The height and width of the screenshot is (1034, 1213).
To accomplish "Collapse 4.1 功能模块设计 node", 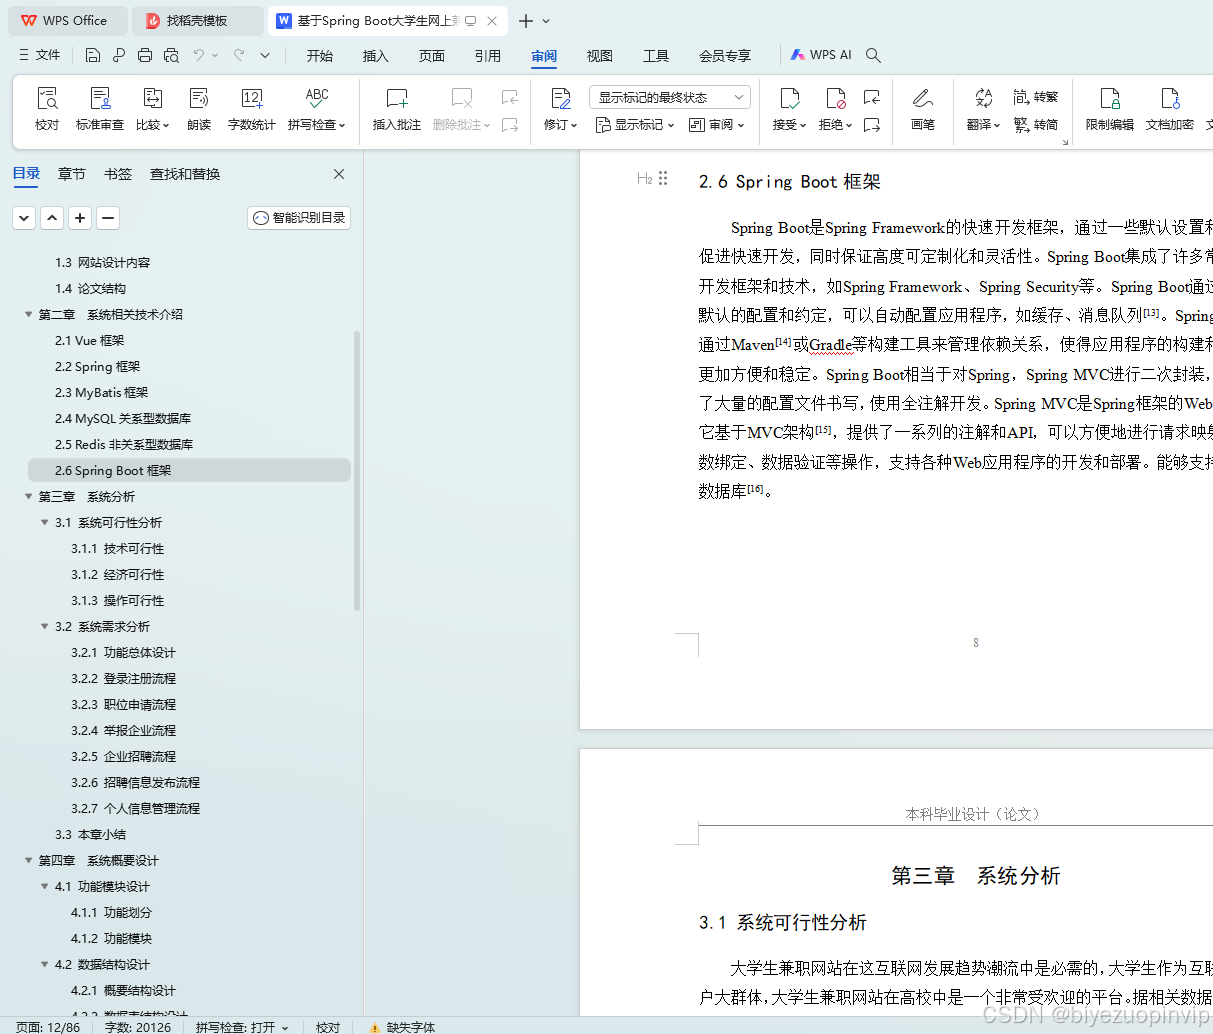I will pyautogui.click(x=44, y=886).
